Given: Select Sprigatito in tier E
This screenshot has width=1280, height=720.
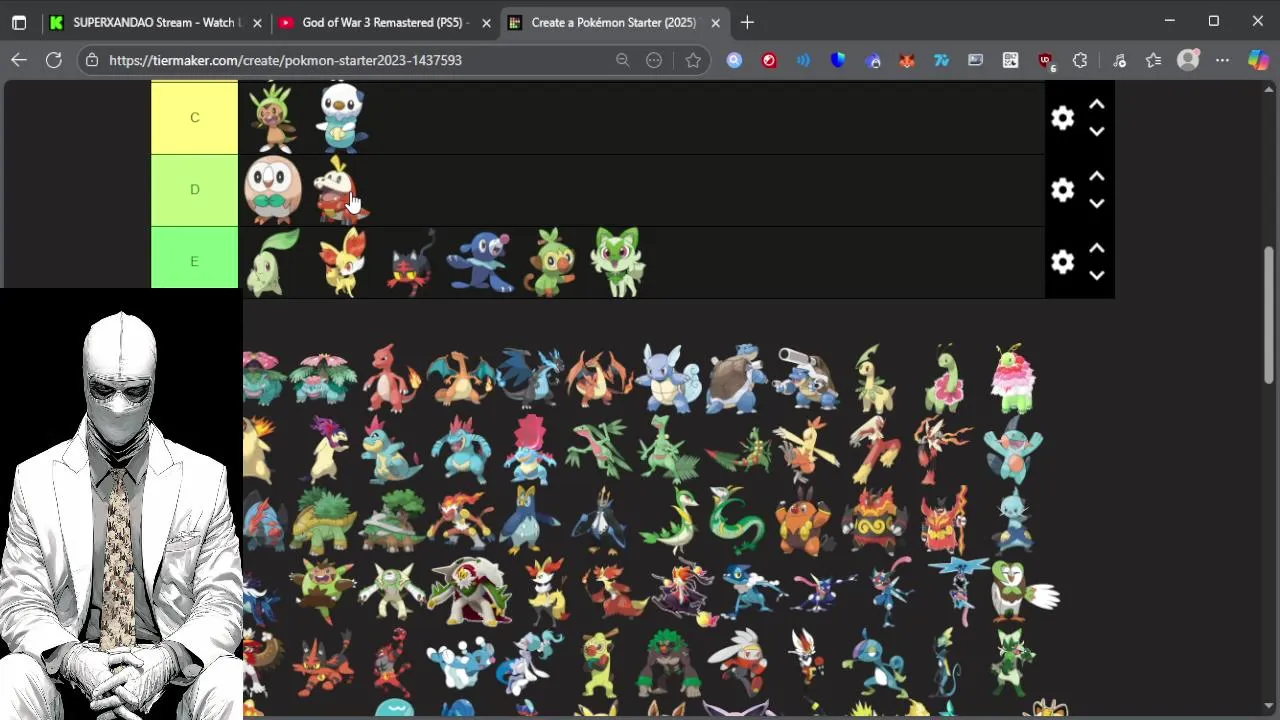Looking at the screenshot, I should point(618,262).
